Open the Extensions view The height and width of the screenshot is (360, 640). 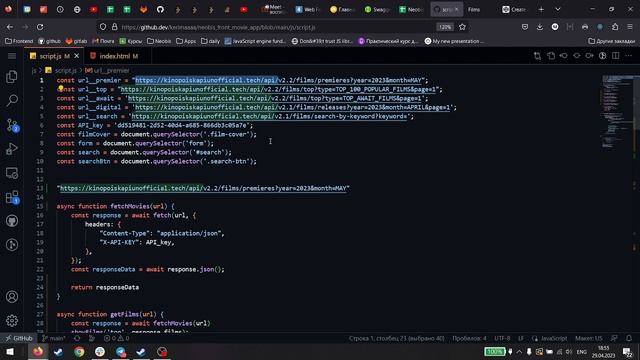[x=12, y=197]
